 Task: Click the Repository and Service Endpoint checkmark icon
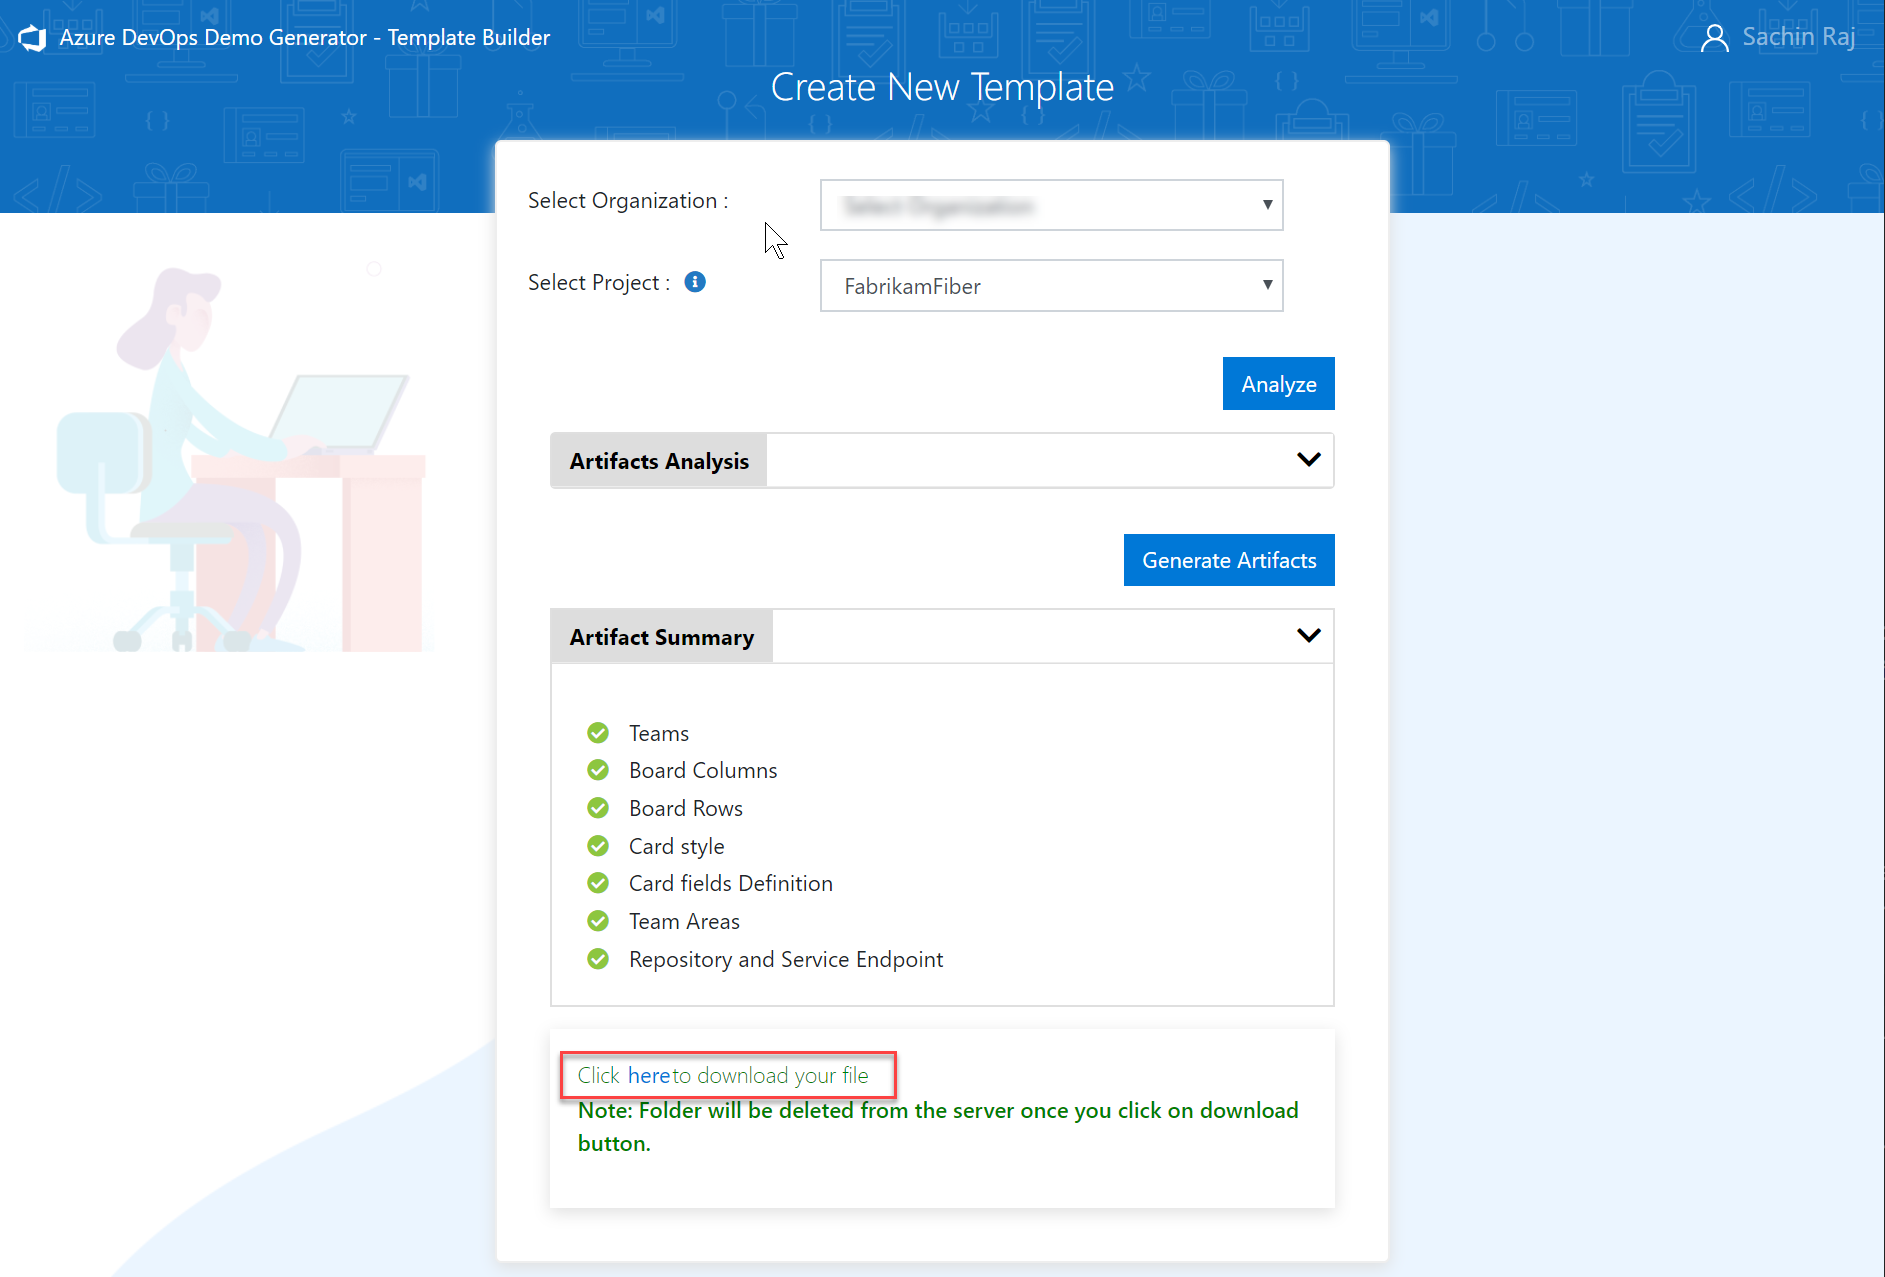598,959
